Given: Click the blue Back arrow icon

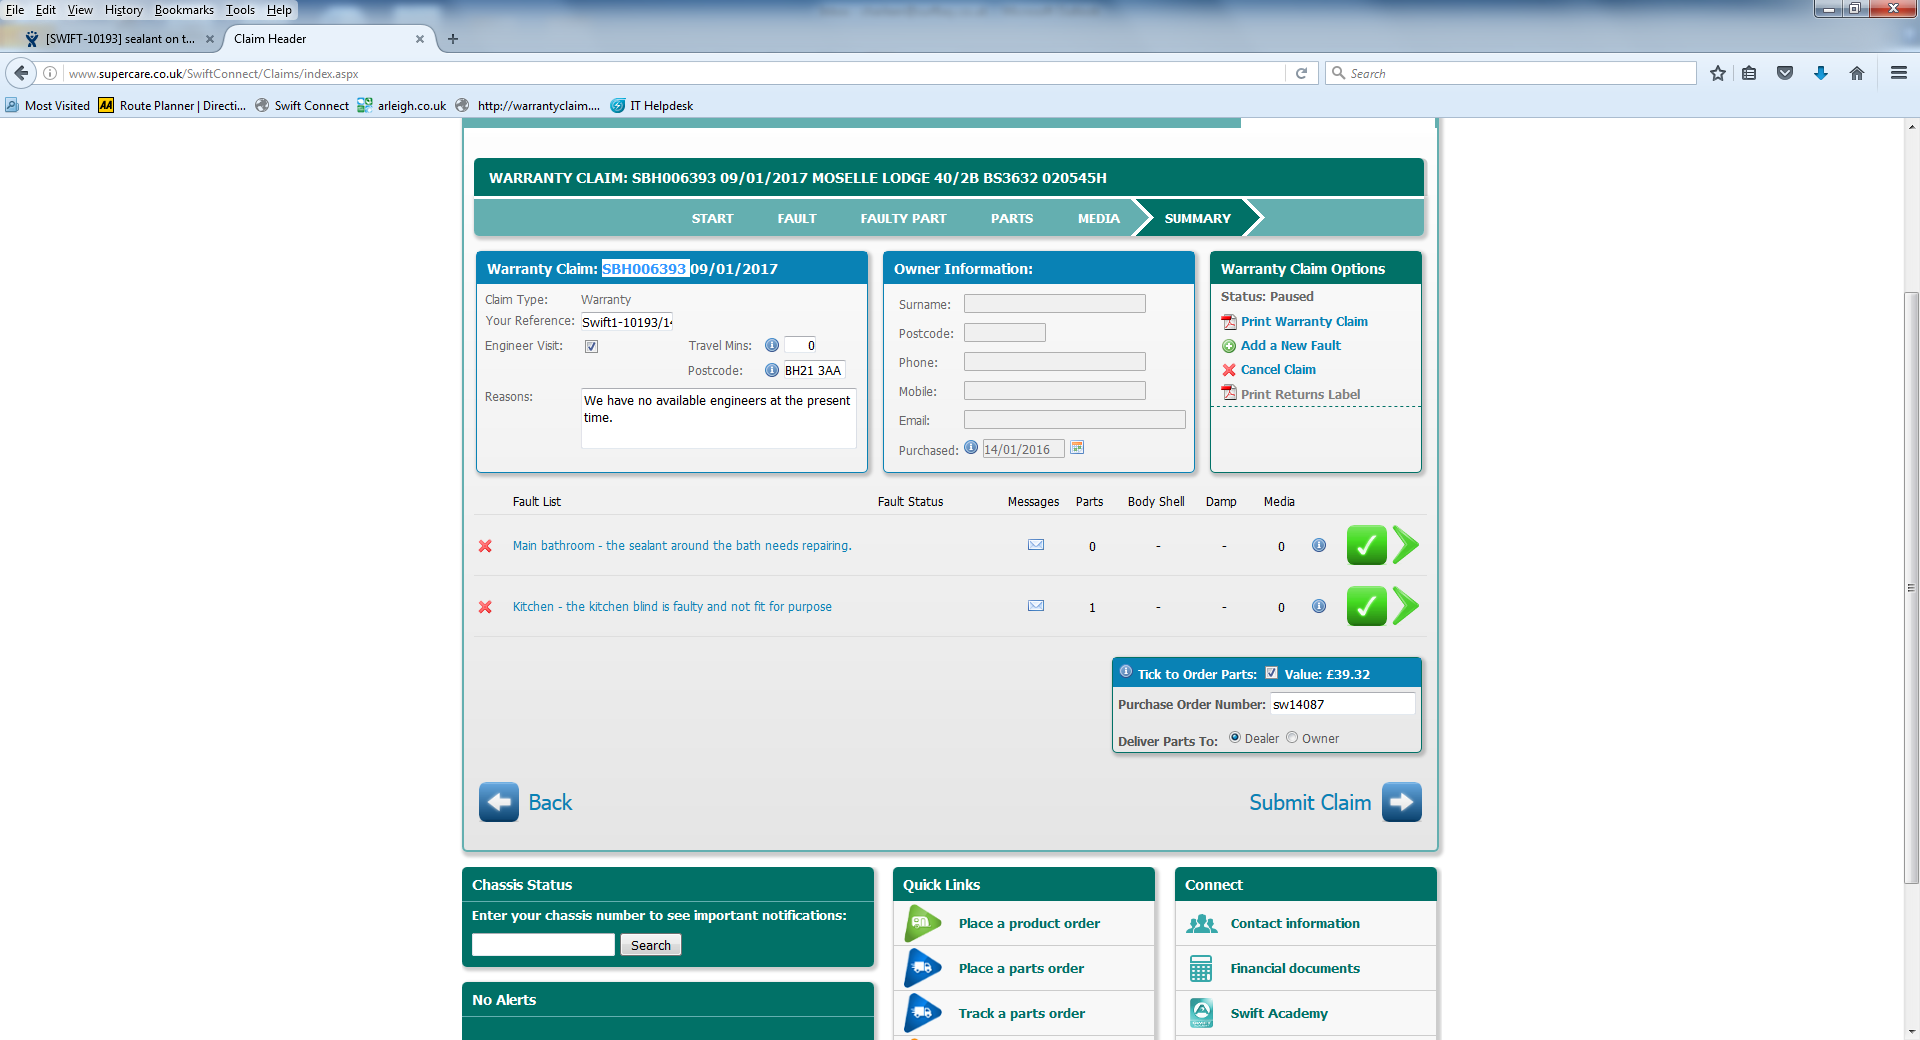Looking at the screenshot, I should (x=498, y=802).
